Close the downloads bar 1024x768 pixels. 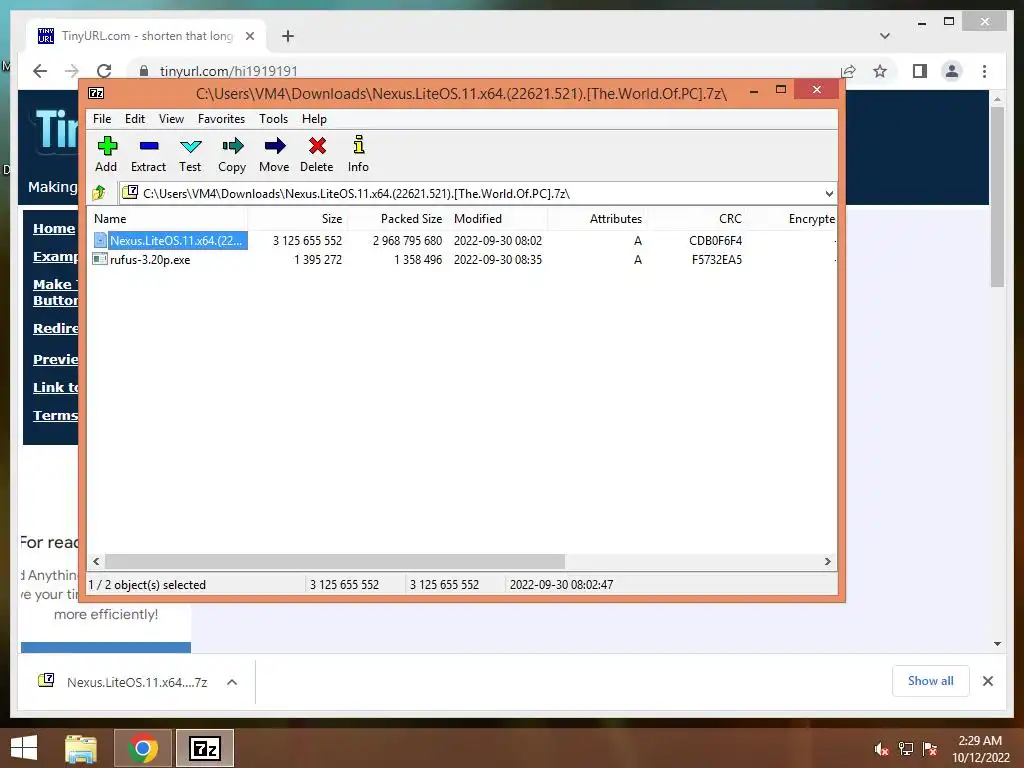point(988,681)
